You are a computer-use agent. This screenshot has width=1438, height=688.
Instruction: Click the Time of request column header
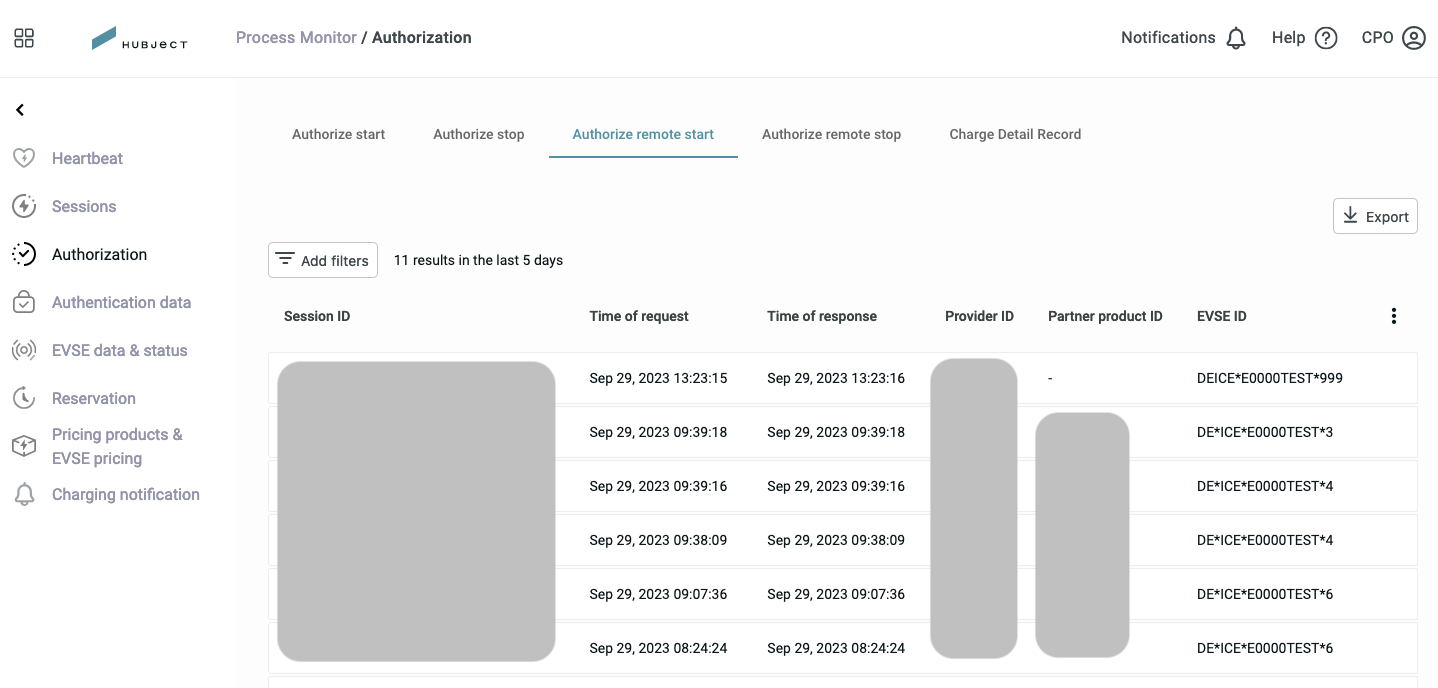coord(639,316)
